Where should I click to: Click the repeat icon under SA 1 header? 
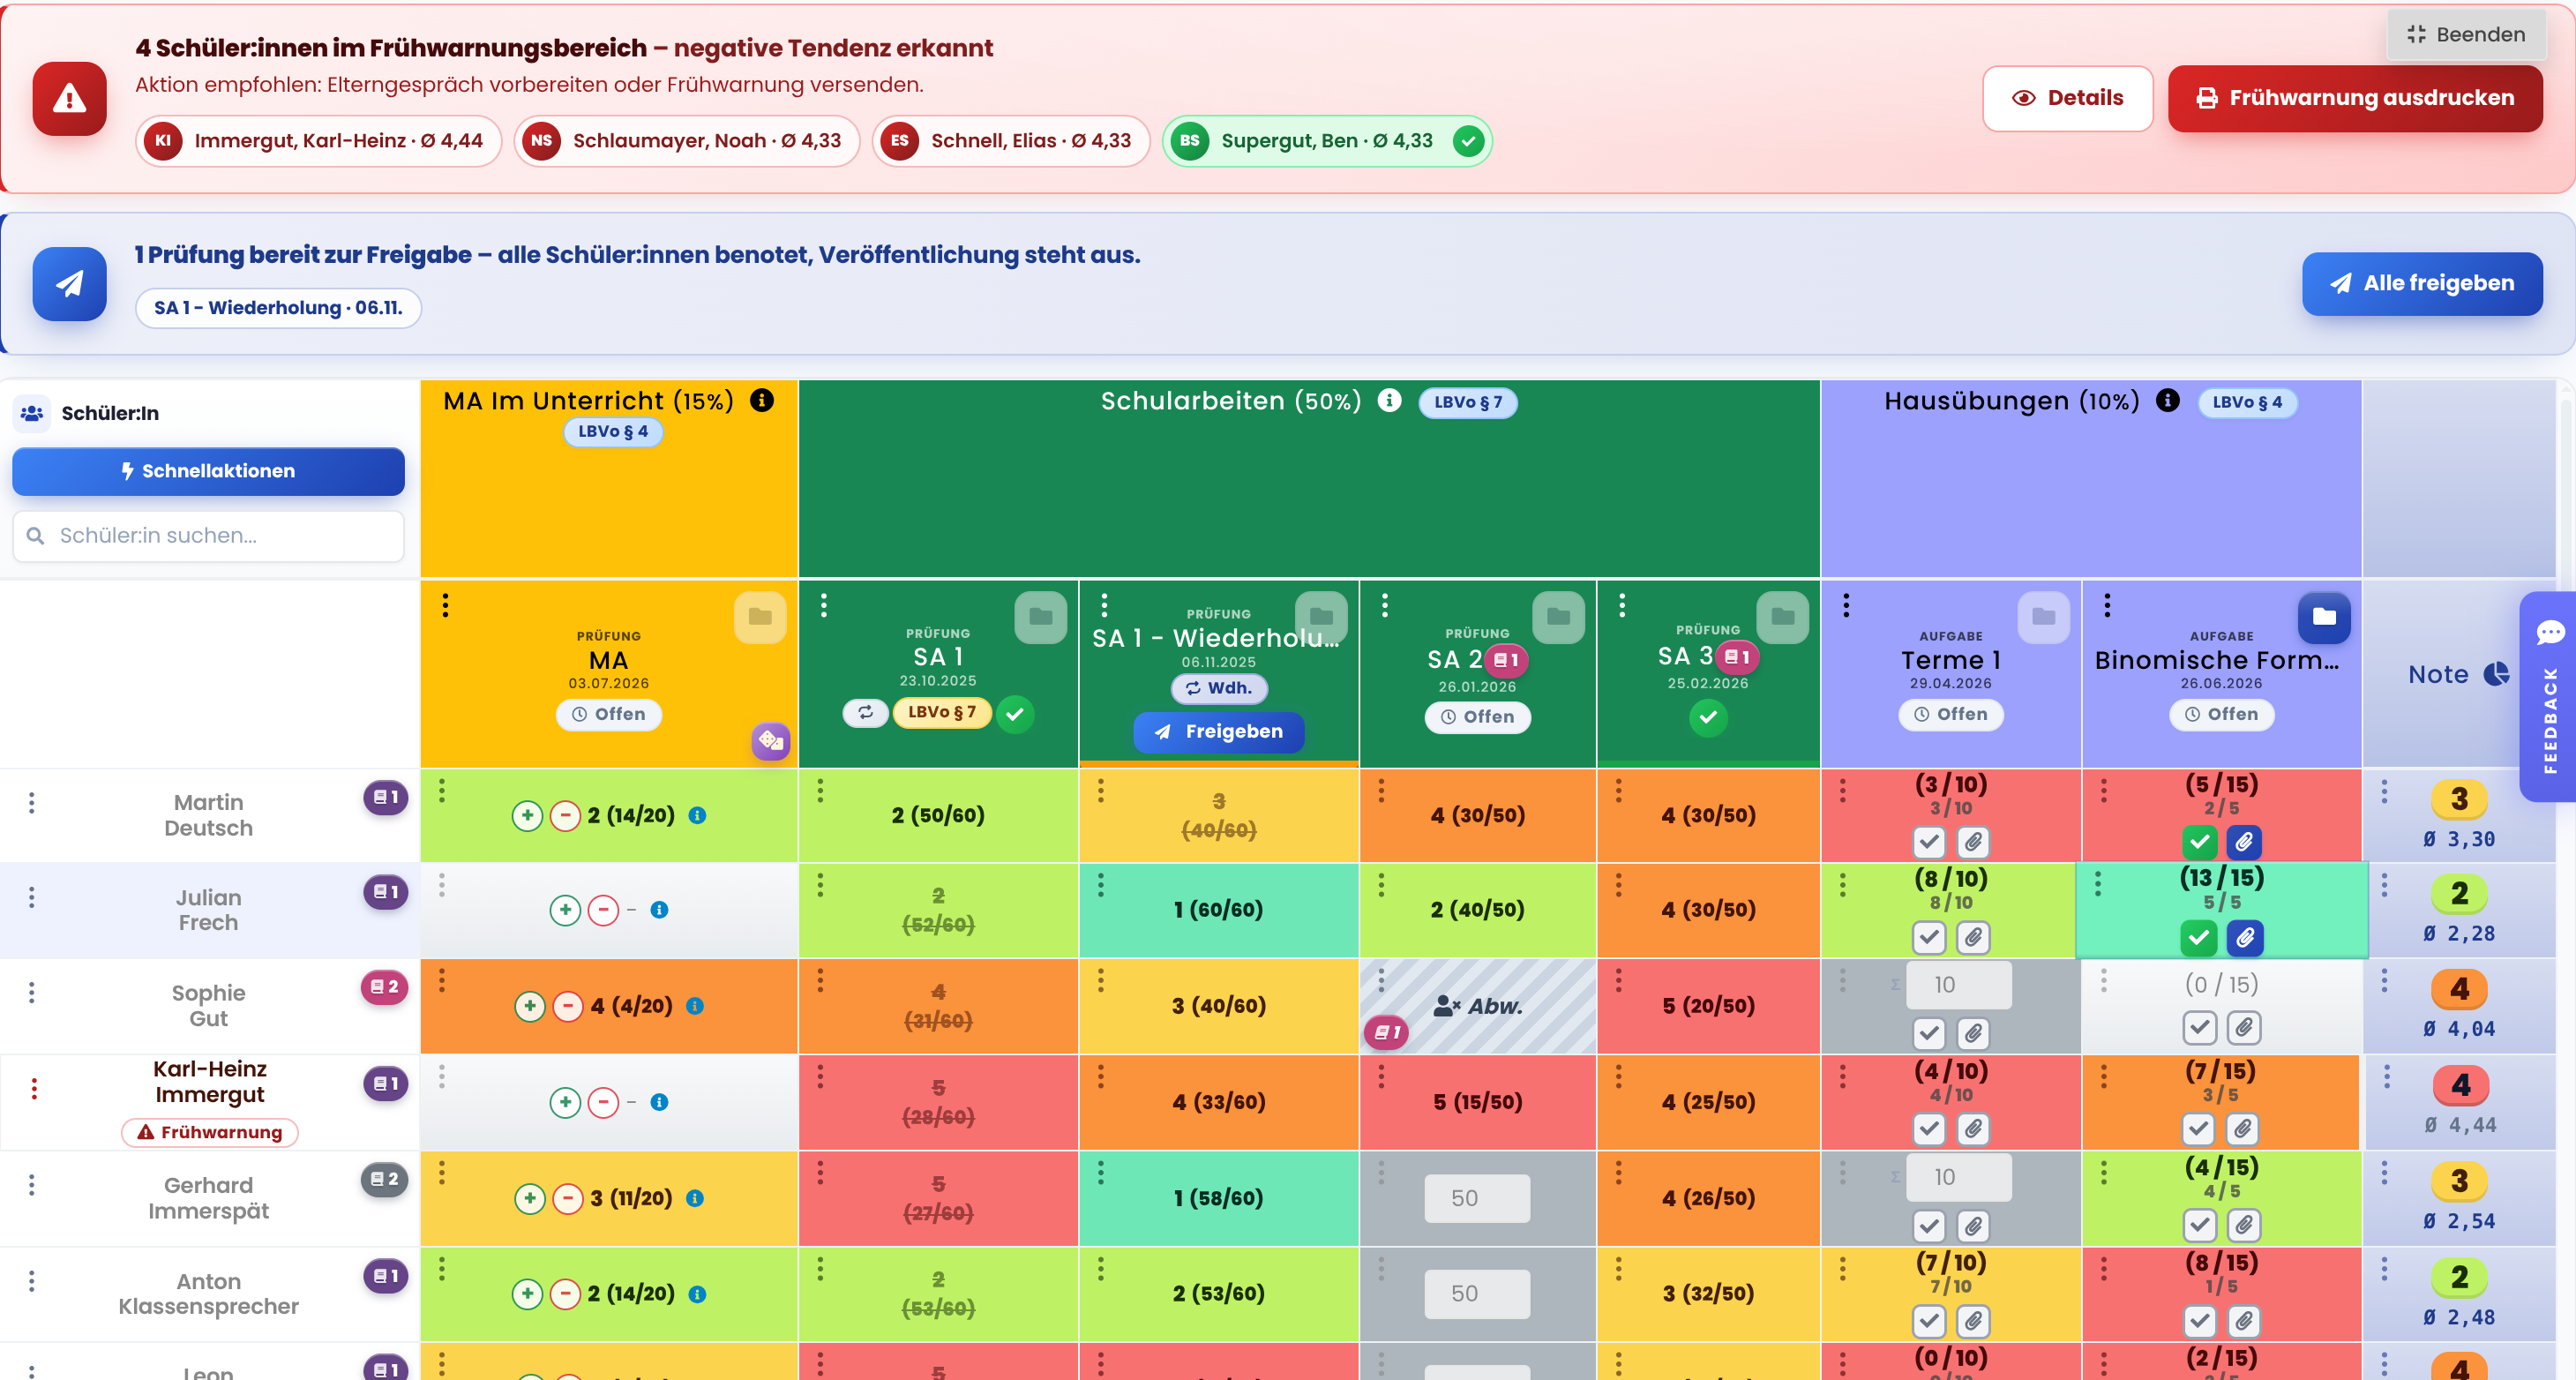point(865,712)
